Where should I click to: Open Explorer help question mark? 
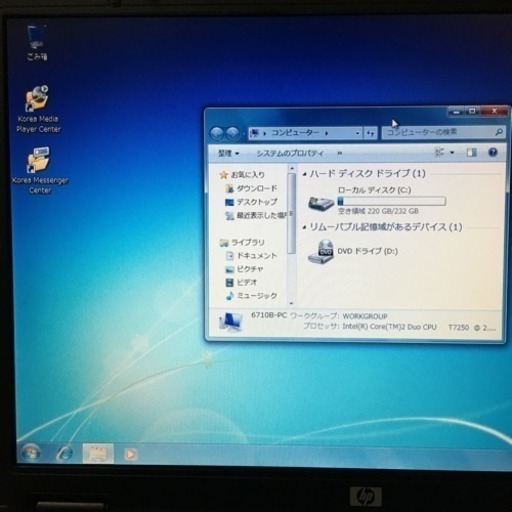tap(493, 153)
